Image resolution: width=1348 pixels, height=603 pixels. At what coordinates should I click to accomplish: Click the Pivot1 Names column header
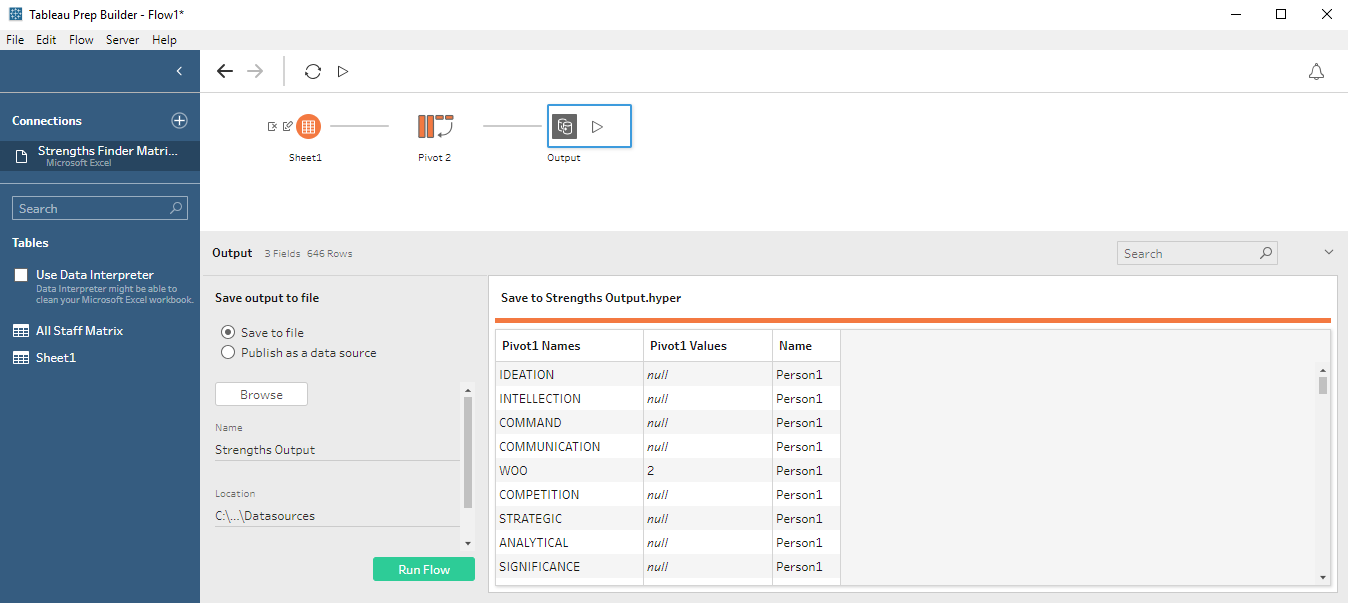point(569,346)
